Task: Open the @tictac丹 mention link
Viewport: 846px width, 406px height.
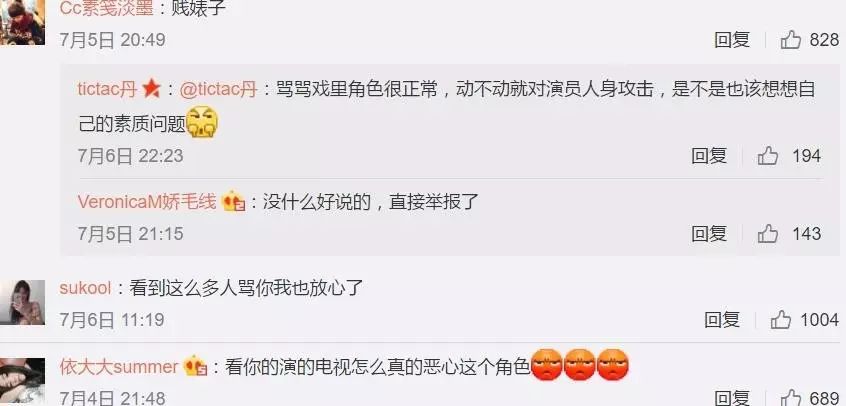Action: pos(218,89)
